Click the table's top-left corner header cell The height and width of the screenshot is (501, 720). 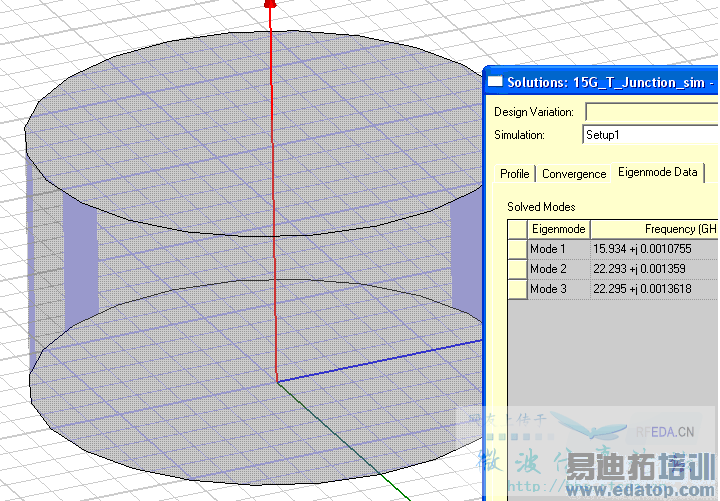point(517,229)
